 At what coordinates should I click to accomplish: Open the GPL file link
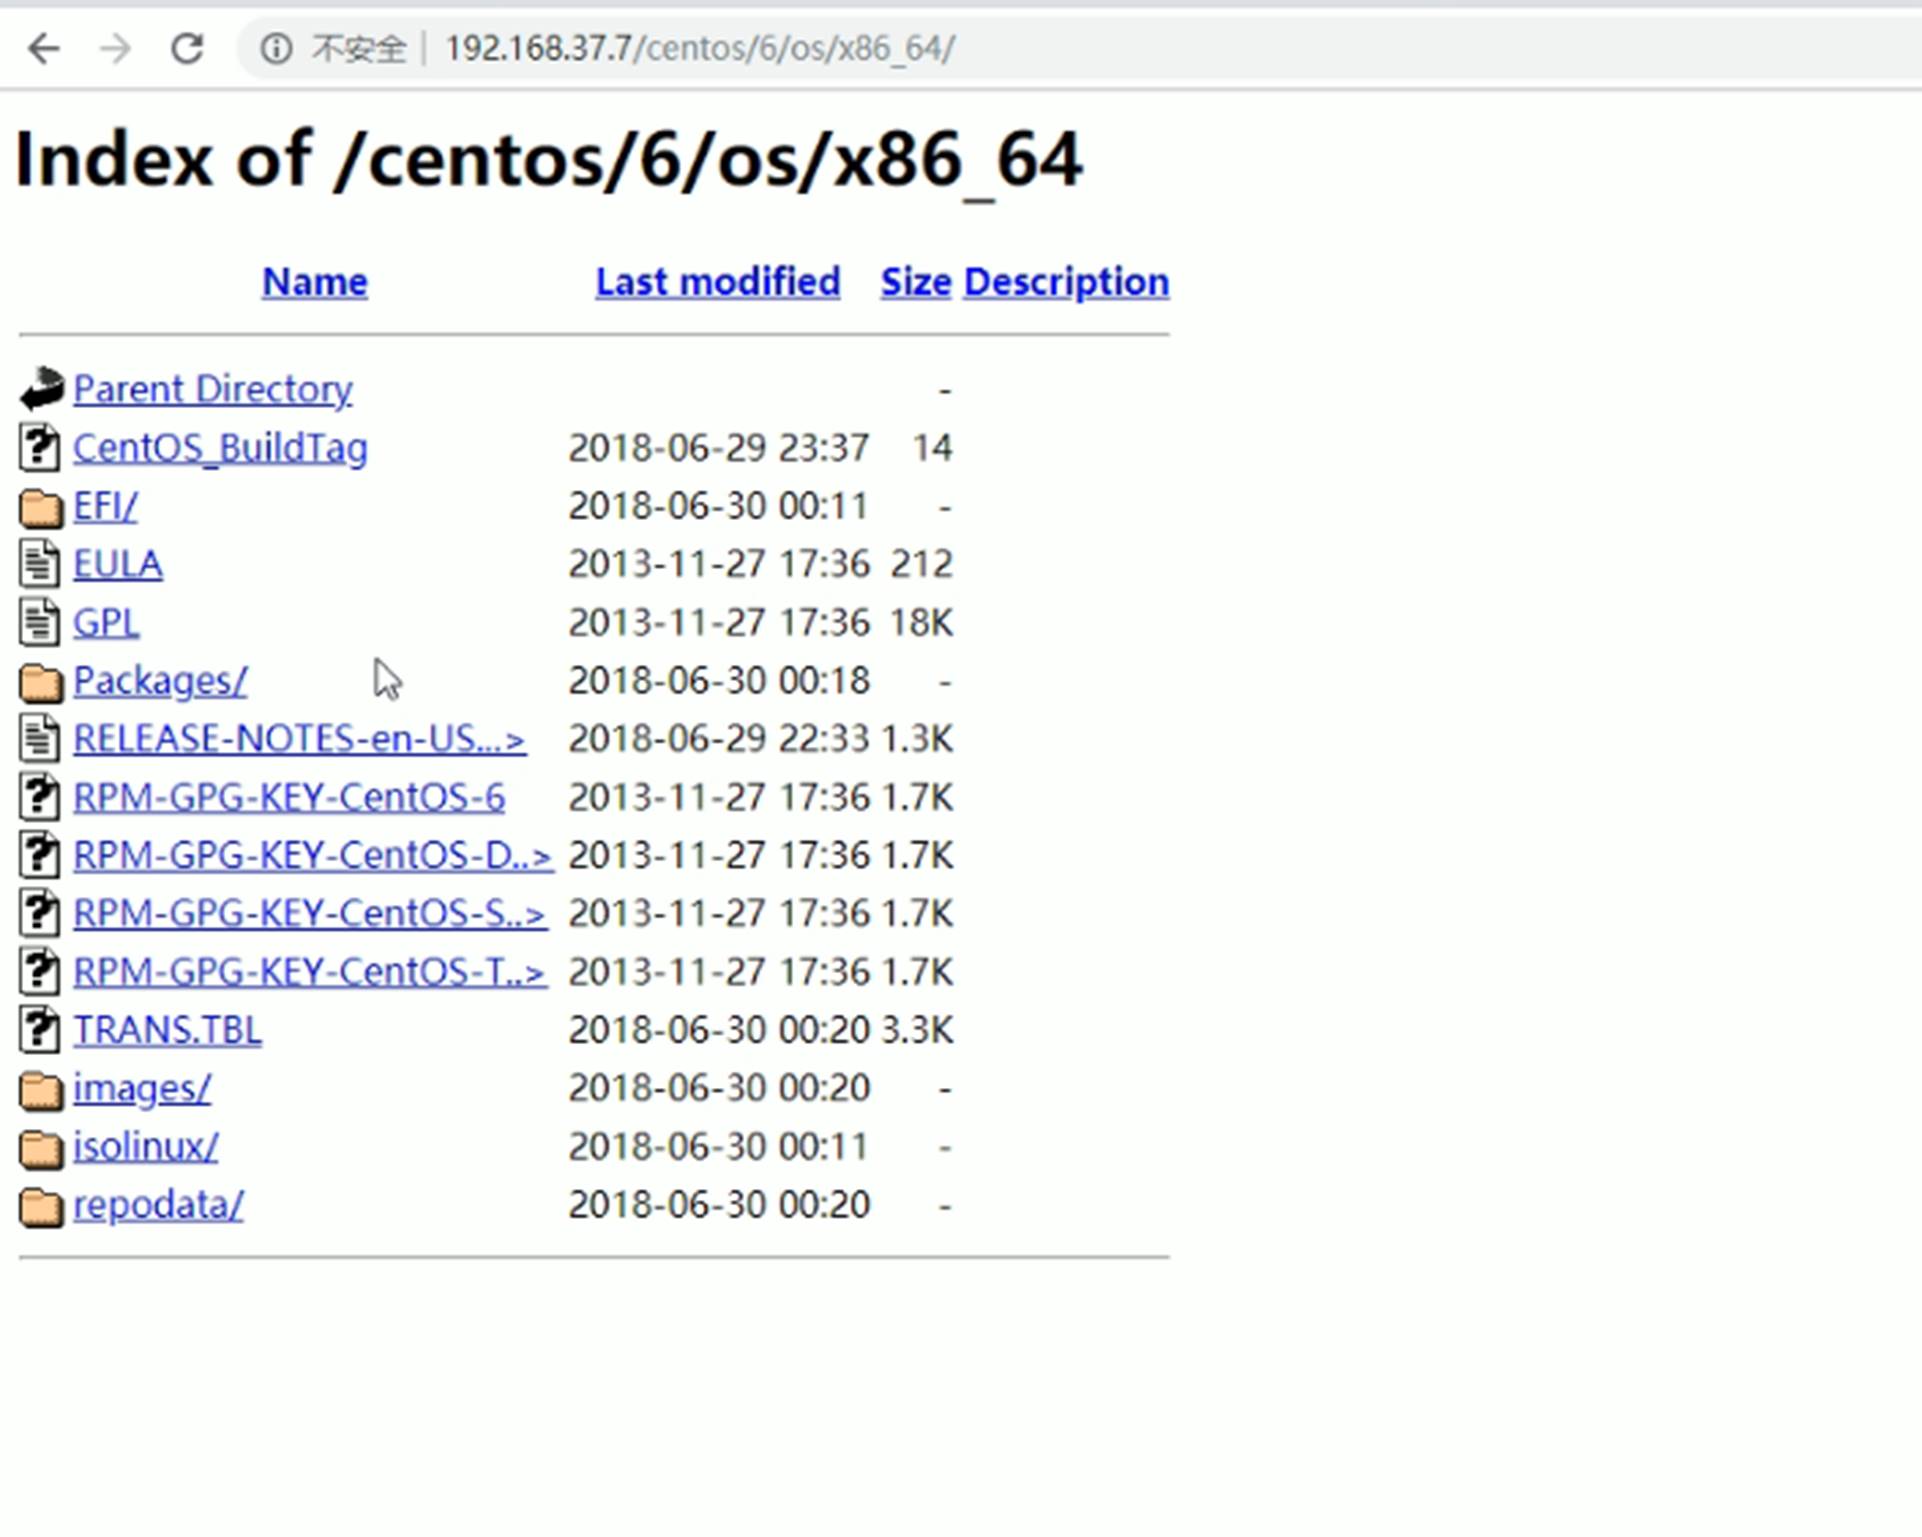click(x=105, y=623)
